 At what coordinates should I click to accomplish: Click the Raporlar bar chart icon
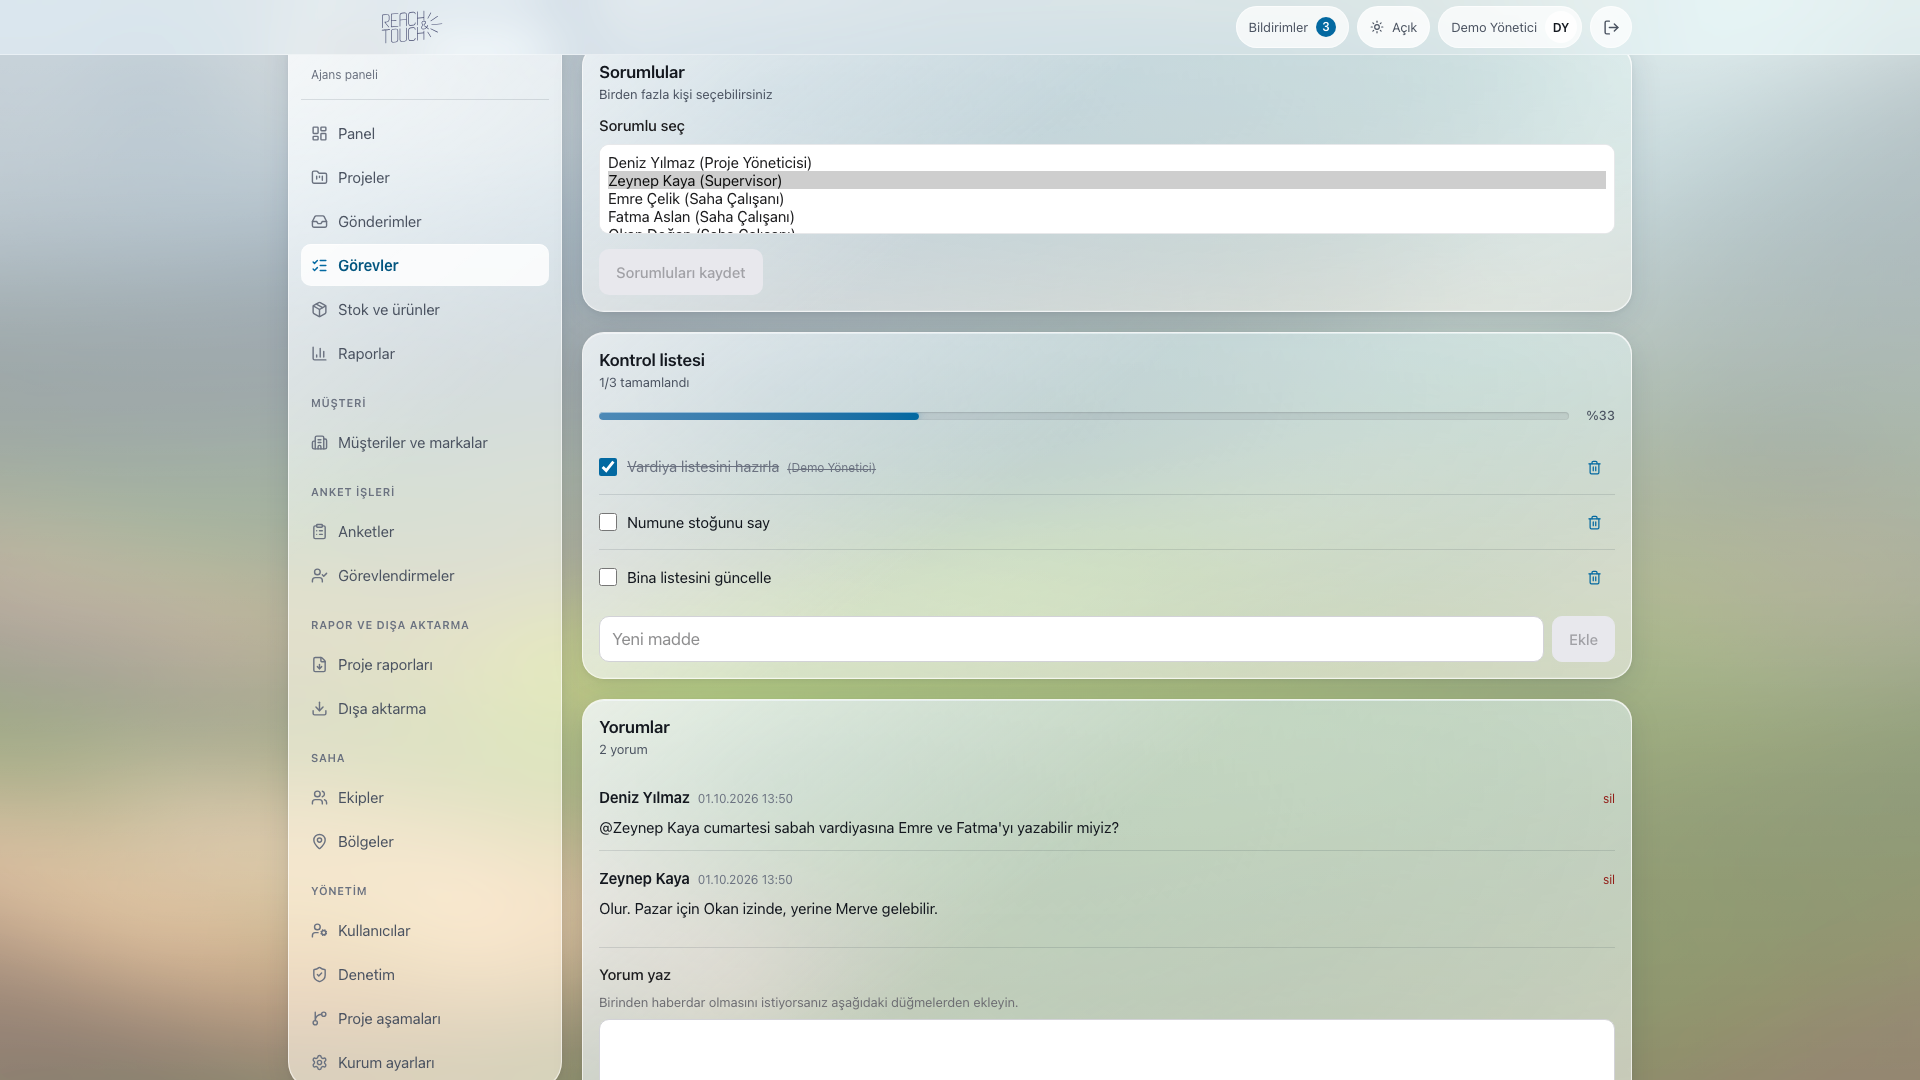319,353
